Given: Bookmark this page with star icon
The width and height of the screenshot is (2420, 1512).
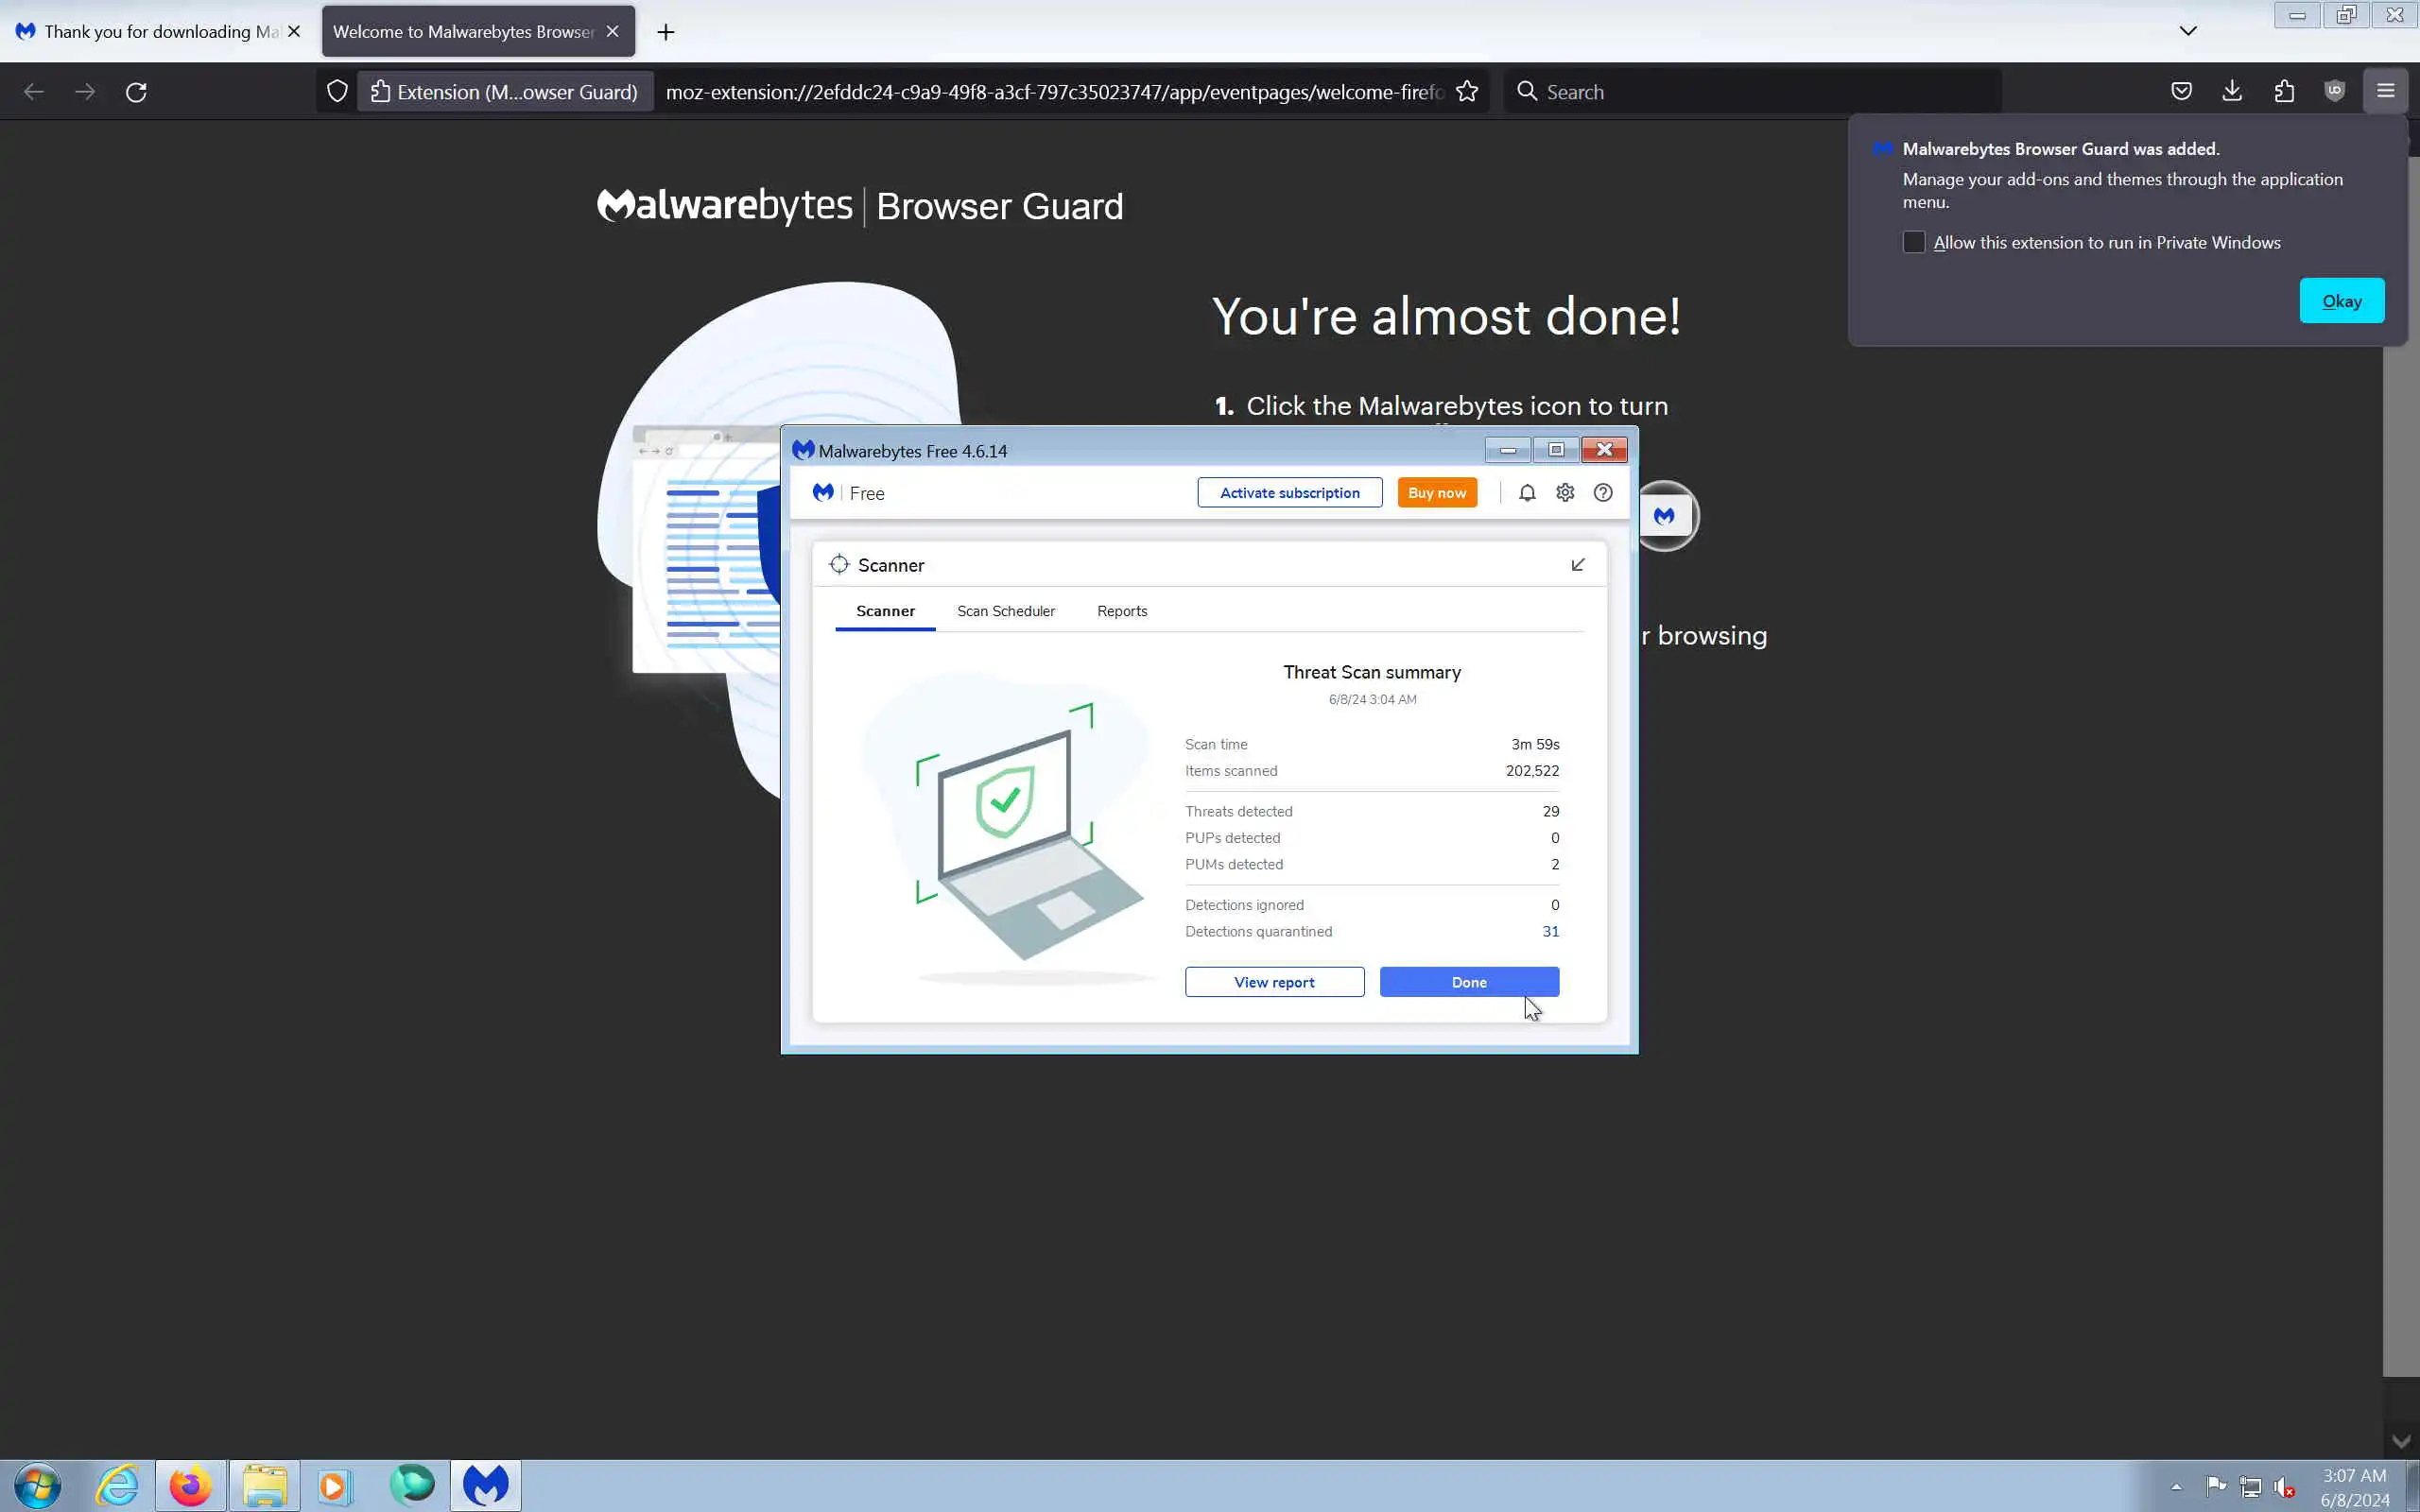Looking at the screenshot, I should coord(1467,92).
